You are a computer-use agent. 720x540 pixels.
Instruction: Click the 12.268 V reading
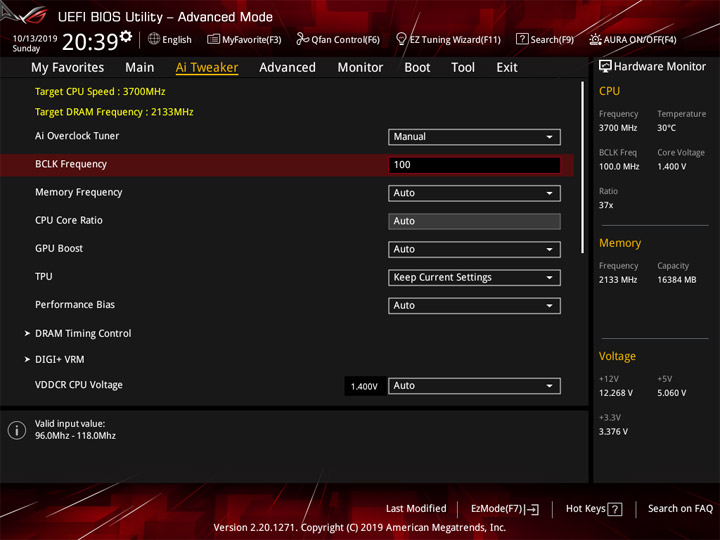[616, 393]
